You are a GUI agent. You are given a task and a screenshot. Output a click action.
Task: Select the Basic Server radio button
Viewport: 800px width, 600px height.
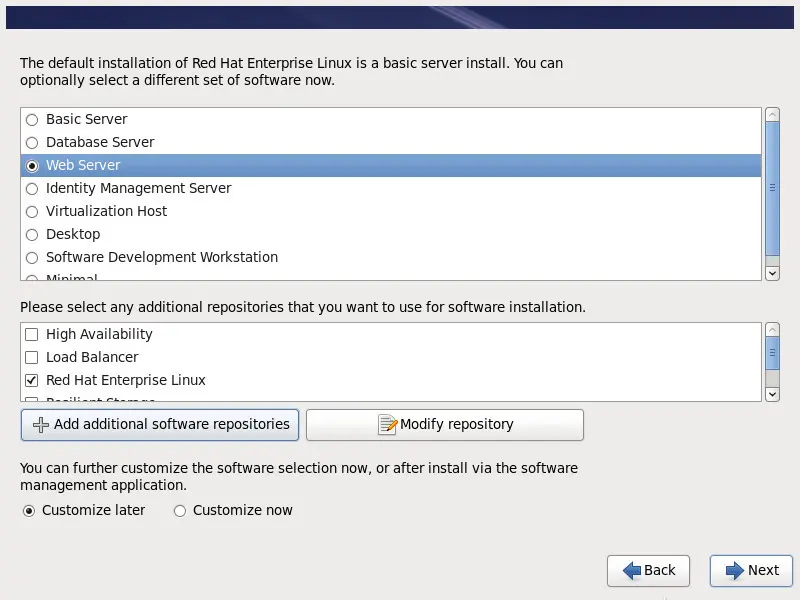tap(32, 120)
